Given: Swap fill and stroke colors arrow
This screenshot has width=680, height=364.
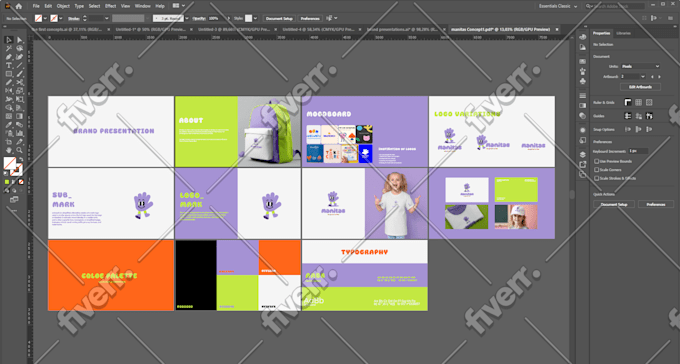Looking at the screenshot, I should [x=20, y=159].
